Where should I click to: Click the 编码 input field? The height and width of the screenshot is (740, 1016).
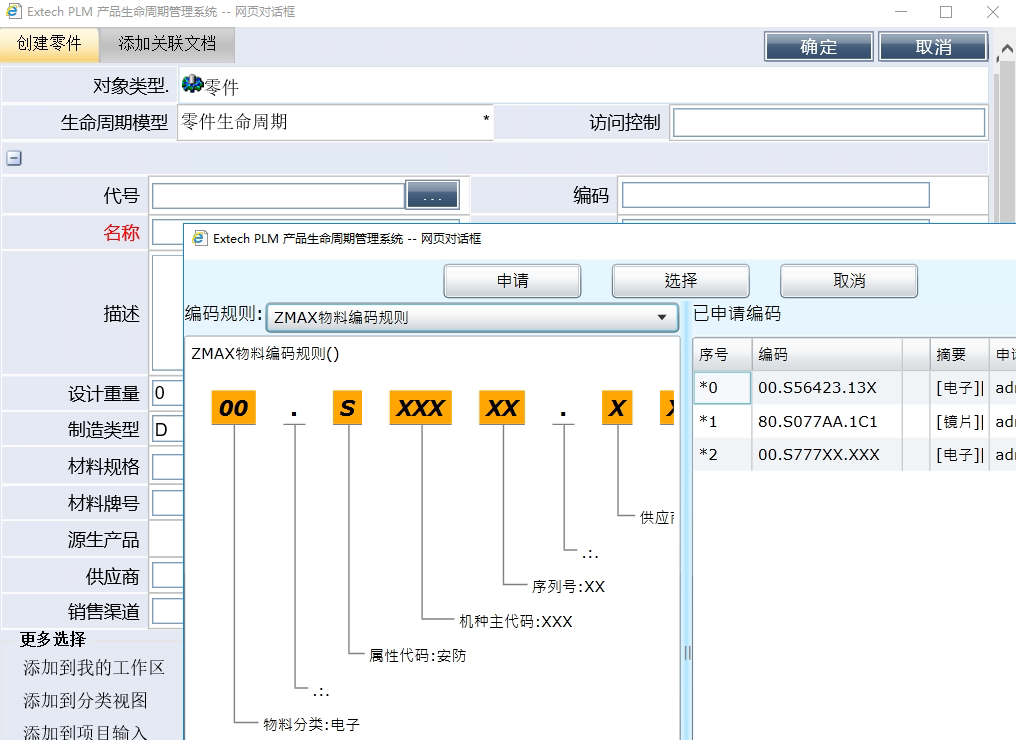pyautogui.click(x=775, y=195)
